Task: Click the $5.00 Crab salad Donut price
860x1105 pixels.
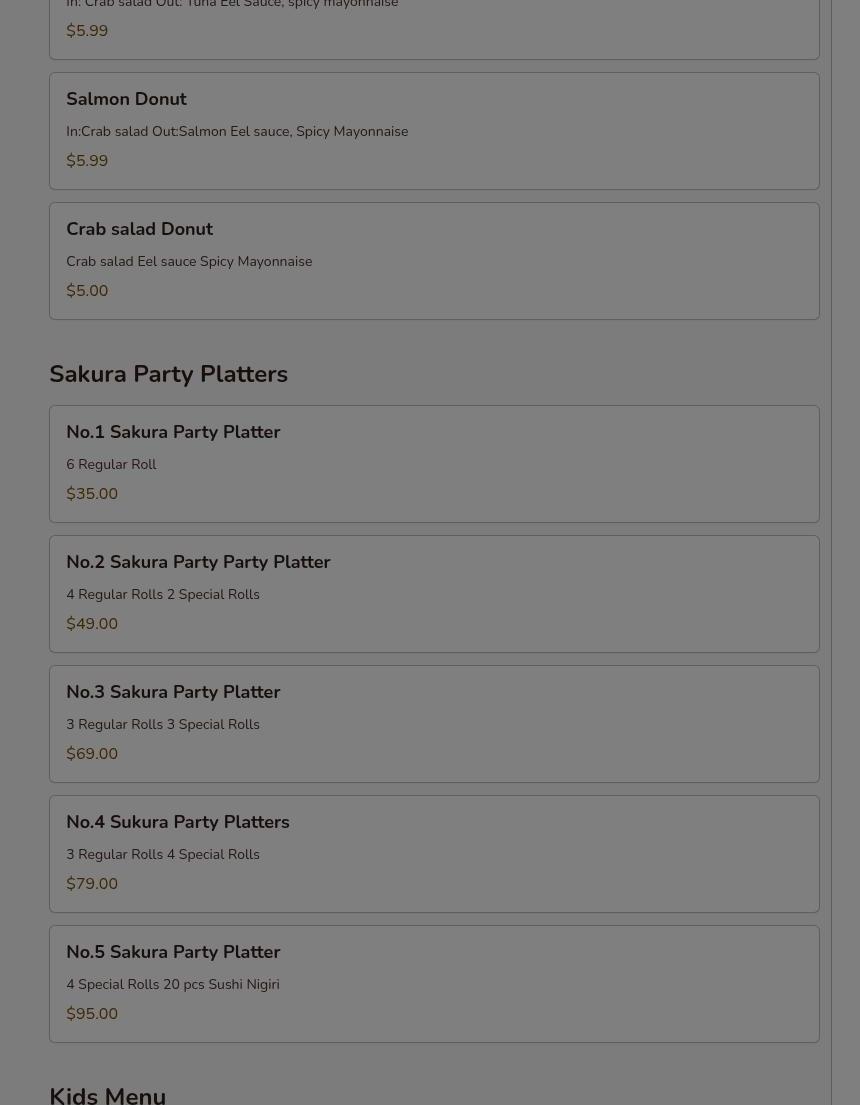Action: (87, 290)
